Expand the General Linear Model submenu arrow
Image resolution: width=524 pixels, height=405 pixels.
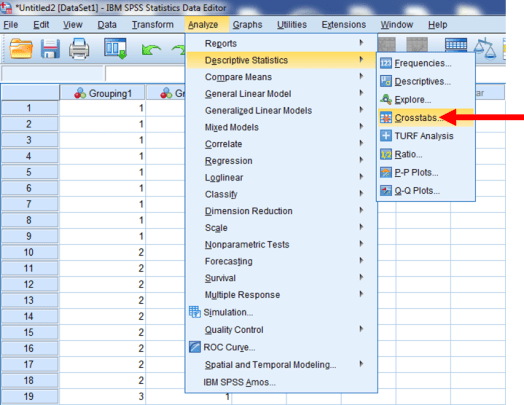(361, 93)
